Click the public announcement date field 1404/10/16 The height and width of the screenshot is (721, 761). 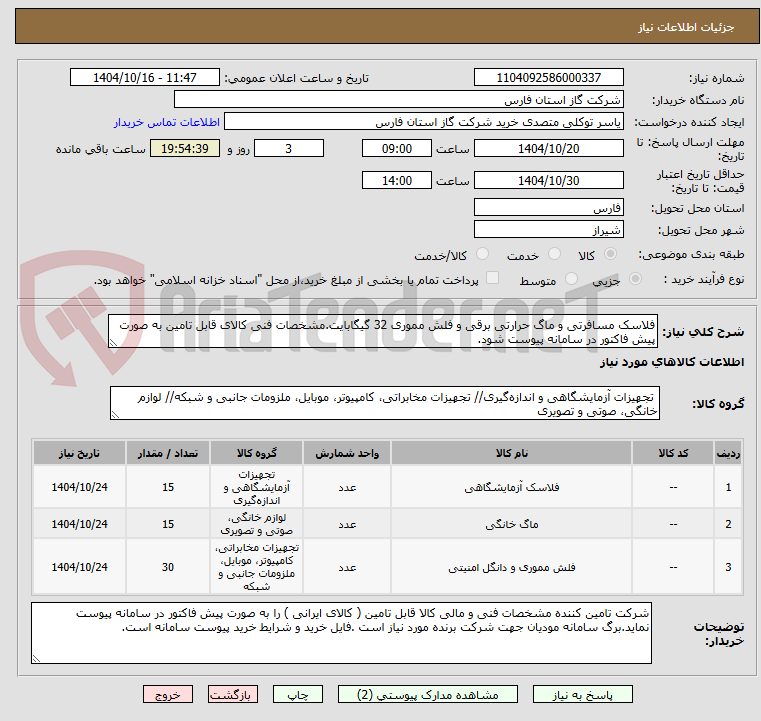(x=145, y=78)
